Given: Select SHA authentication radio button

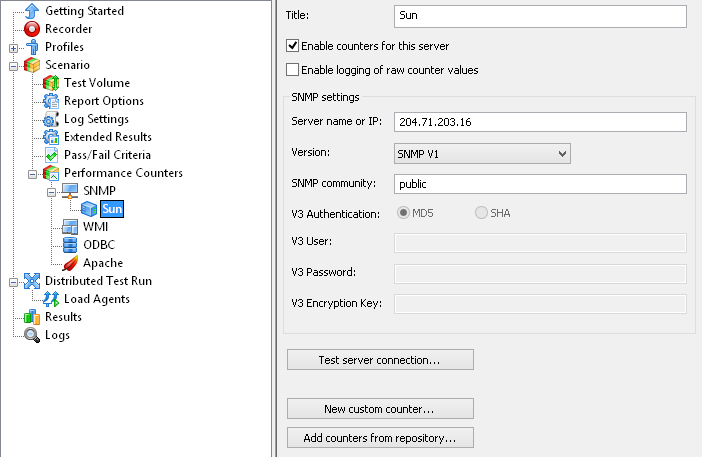Looking at the screenshot, I should click(x=481, y=213).
